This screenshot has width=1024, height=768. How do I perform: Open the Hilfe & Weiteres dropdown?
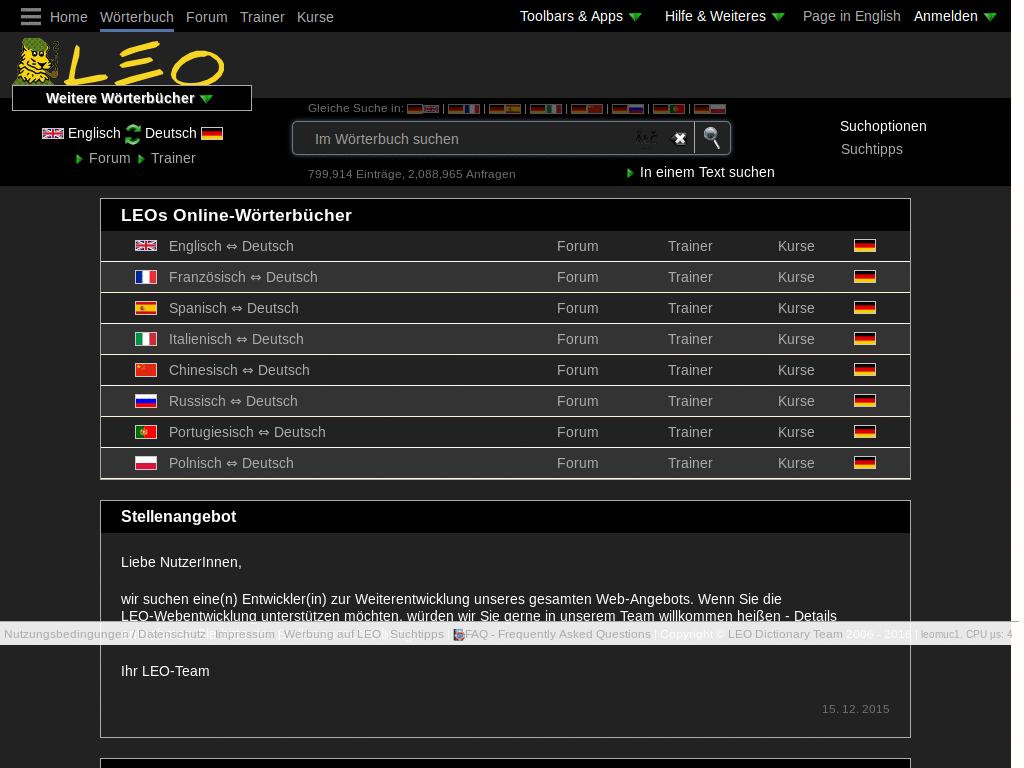pyautogui.click(x=724, y=16)
